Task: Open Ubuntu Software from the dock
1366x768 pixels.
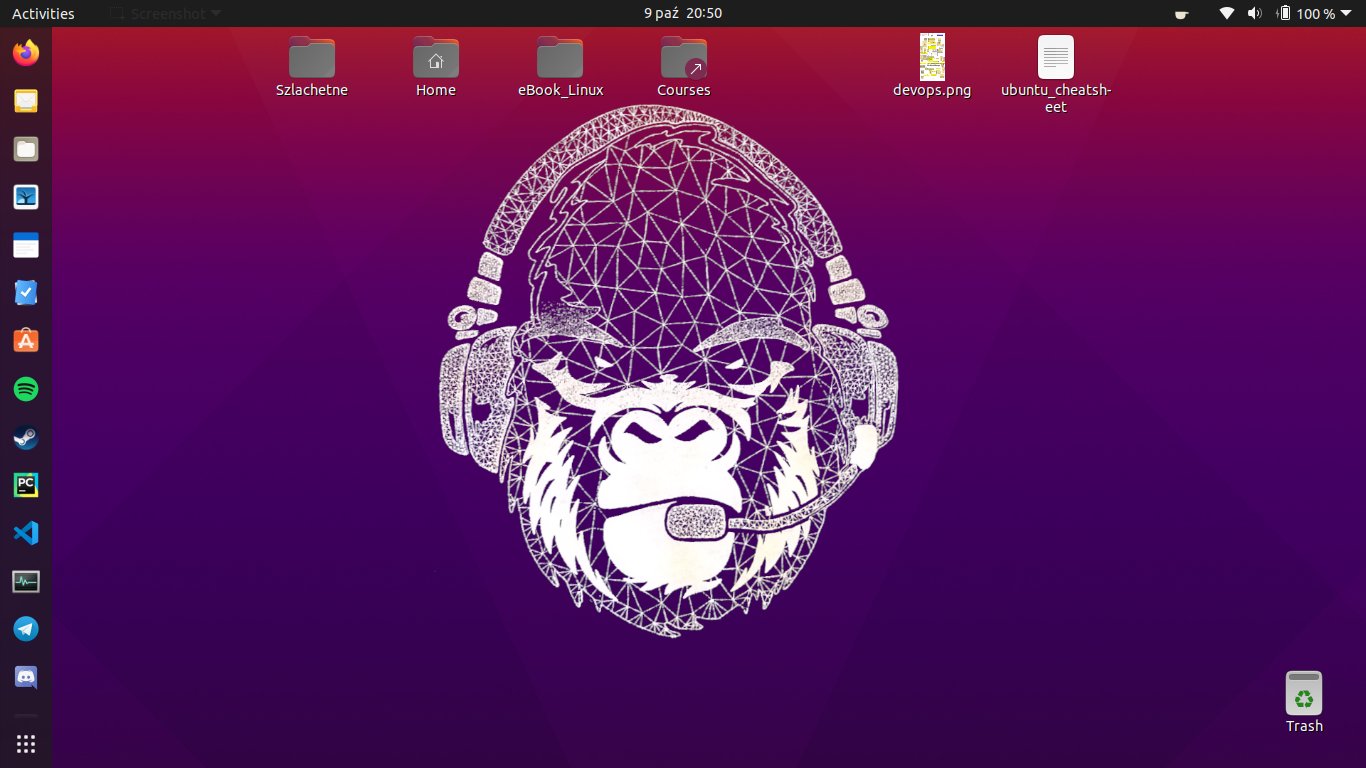Action: (x=26, y=341)
